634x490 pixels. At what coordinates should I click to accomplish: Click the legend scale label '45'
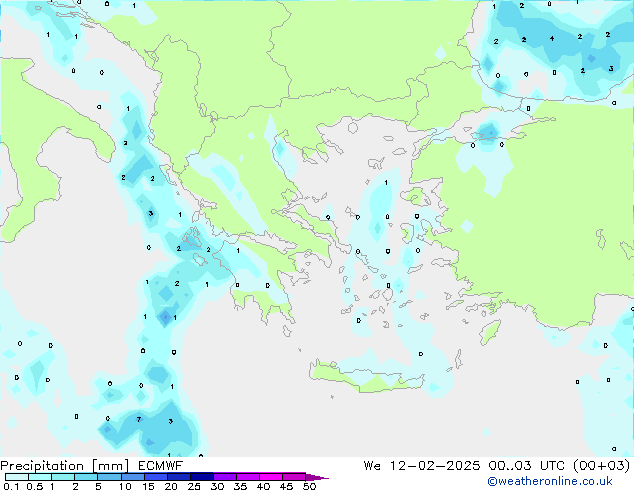(x=287, y=486)
